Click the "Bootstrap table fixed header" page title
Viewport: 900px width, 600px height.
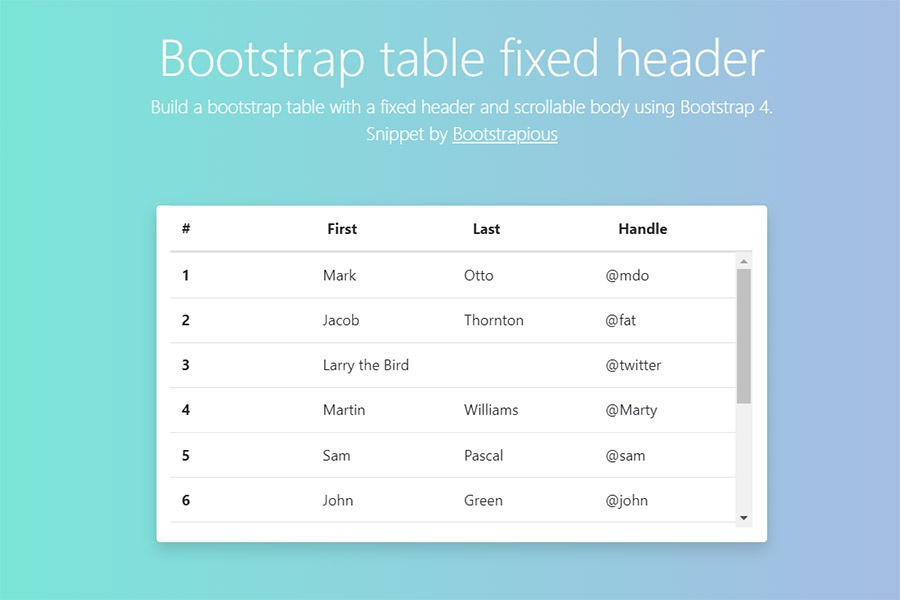pyautogui.click(x=462, y=58)
